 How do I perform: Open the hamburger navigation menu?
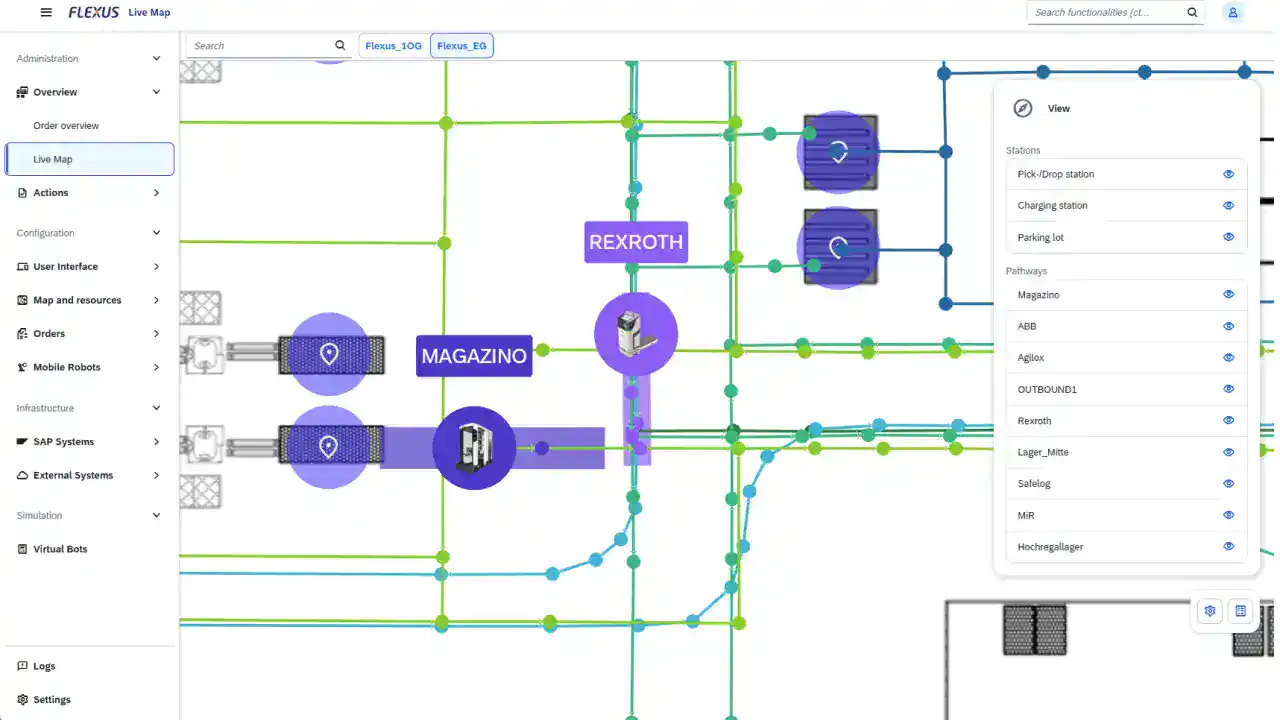click(46, 12)
